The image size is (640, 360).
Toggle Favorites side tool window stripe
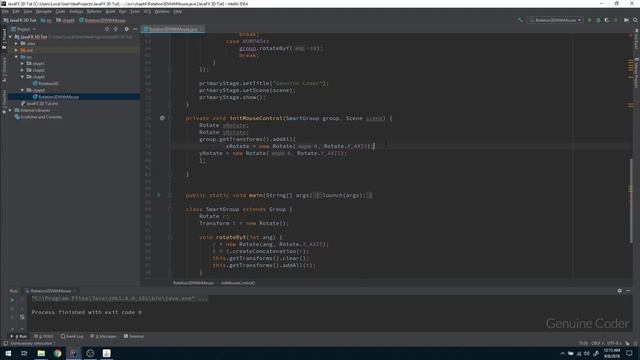(x=4, y=101)
